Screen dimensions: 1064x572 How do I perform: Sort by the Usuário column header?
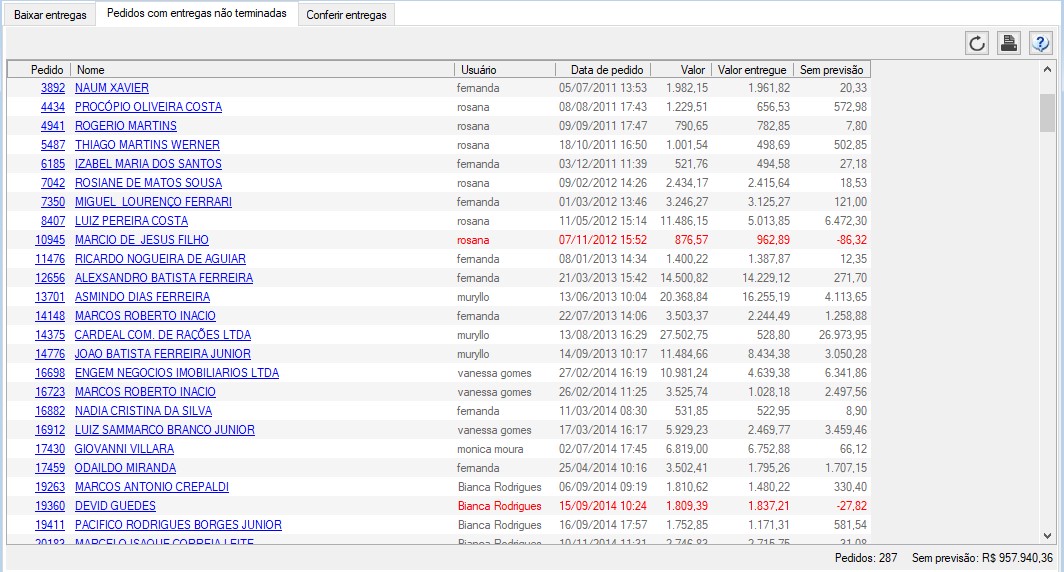tap(478, 70)
